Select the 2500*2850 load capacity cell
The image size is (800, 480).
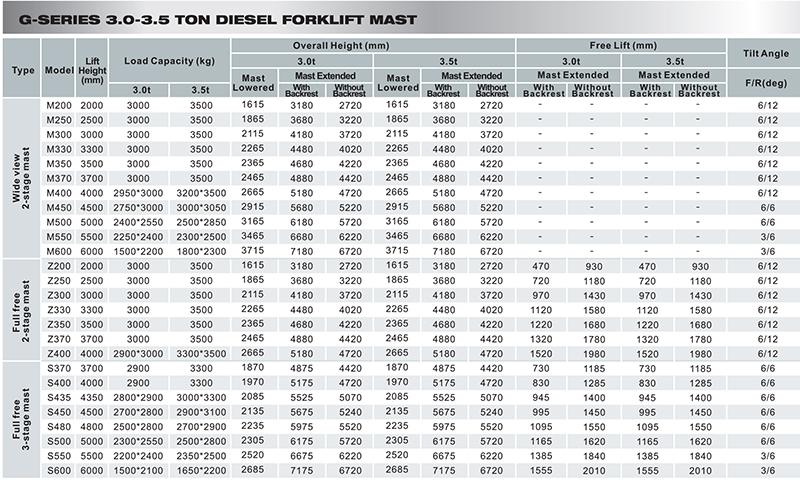coord(201,222)
